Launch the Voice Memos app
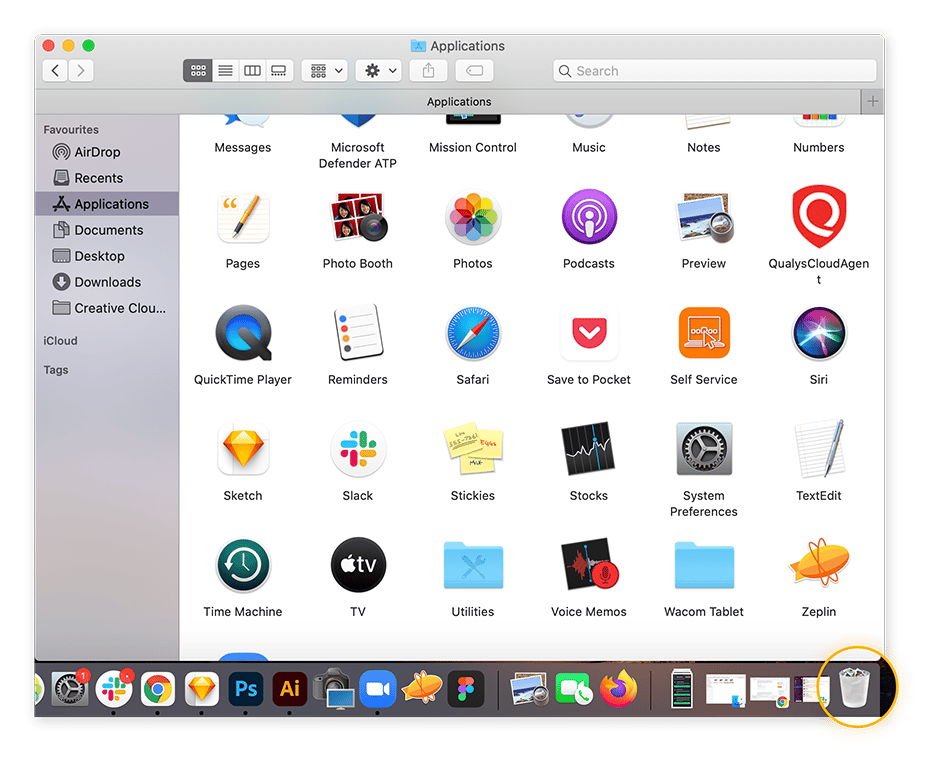Viewport: 928px width, 757px height. pos(588,566)
